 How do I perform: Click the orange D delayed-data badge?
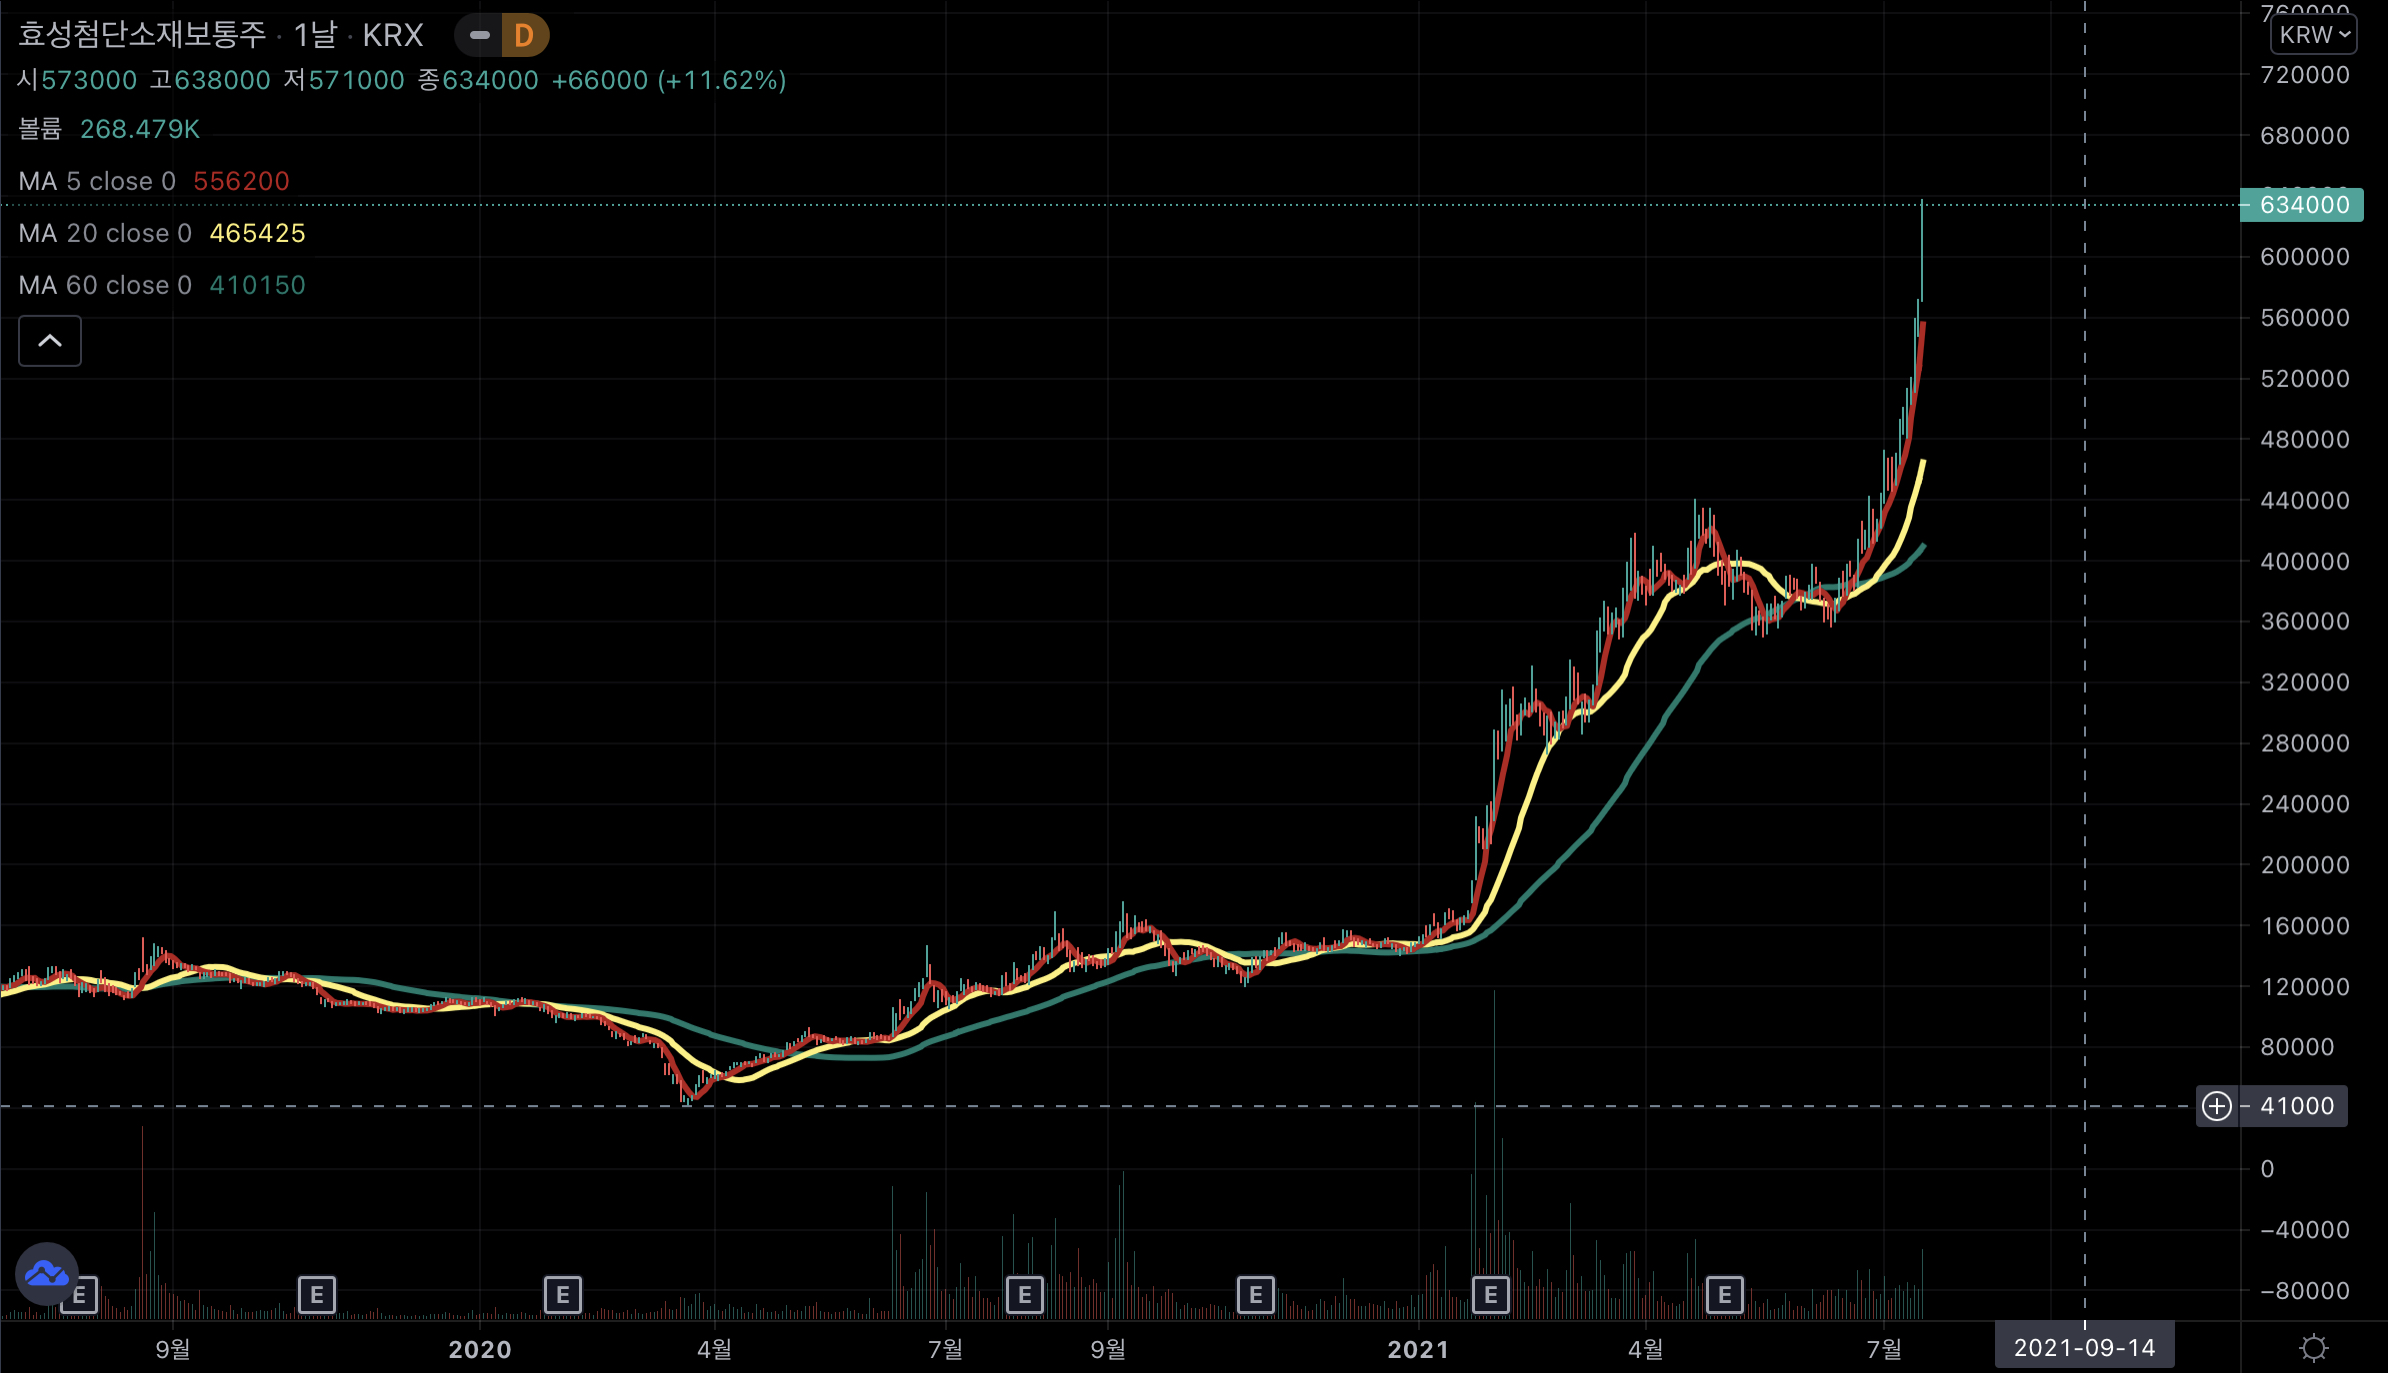click(524, 36)
